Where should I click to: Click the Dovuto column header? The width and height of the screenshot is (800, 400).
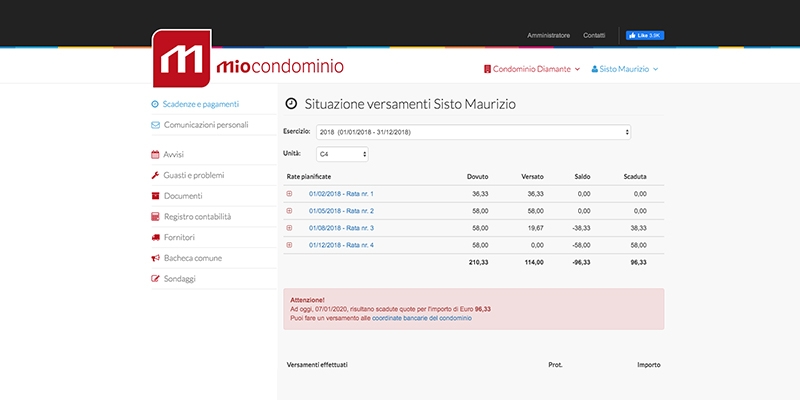point(478,177)
